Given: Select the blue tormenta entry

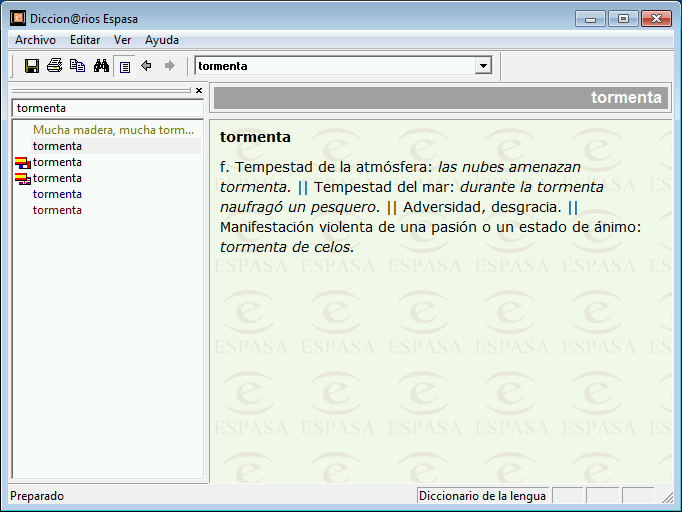Looking at the screenshot, I should [x=57, y=194].
